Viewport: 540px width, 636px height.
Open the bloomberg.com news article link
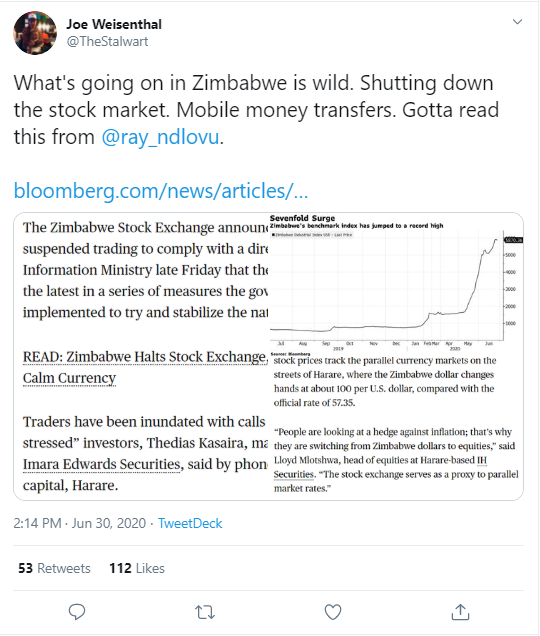(x=161, y=191)
